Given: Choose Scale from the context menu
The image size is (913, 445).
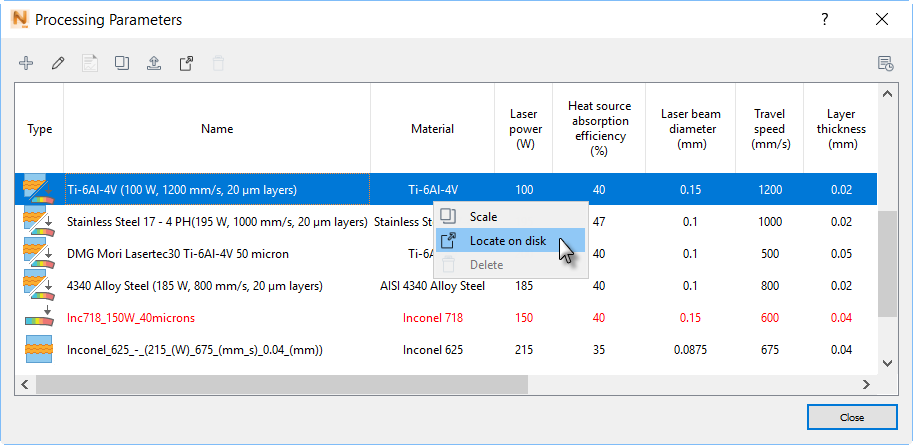Looking at the screenshot, I should (x=483, y=217).
